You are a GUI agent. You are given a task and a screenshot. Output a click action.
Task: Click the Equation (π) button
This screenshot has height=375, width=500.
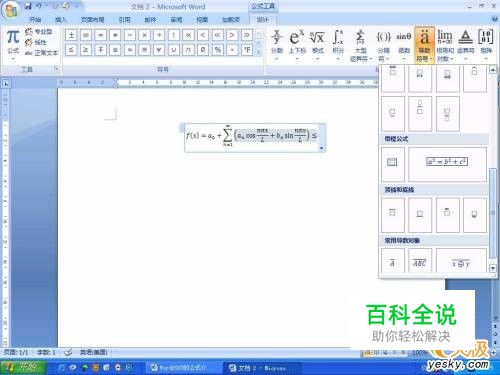click(x=13, y=45)
